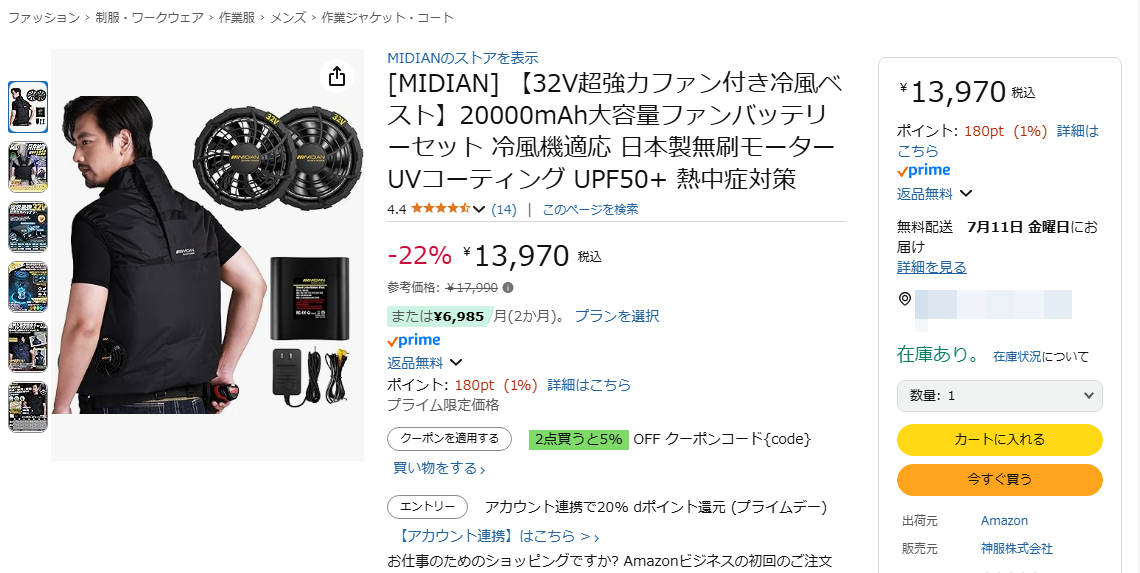Go to ファッション breadcrumb
The image size is (1140, 573).
click(x=44, y=17)
